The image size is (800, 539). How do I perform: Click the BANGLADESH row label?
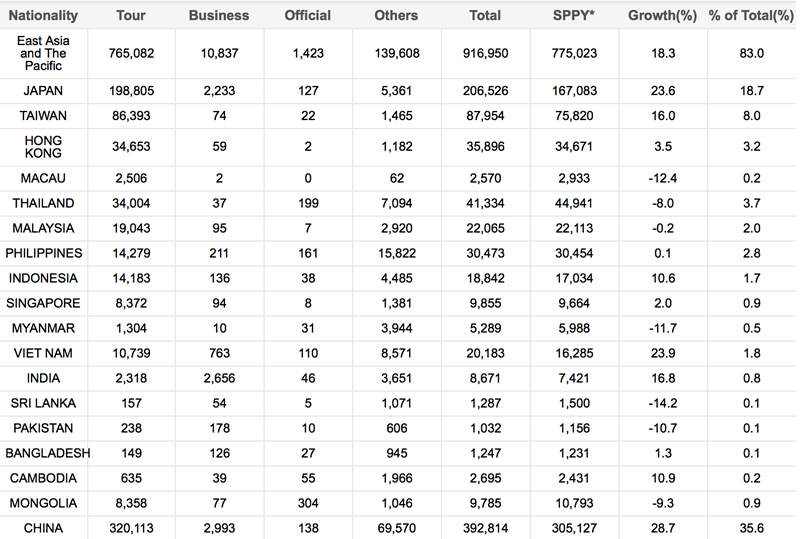pos(47,453)
